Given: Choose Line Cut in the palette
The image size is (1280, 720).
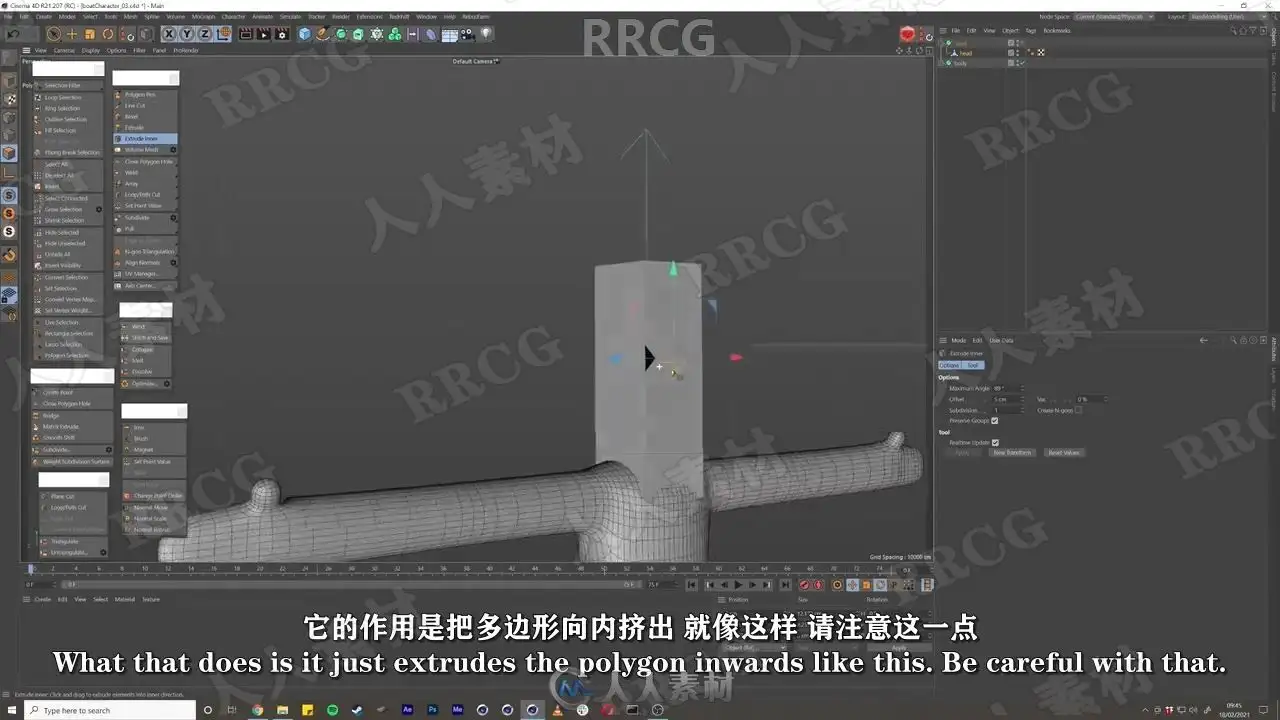Looking at the screenshot, I should (145, 105).
